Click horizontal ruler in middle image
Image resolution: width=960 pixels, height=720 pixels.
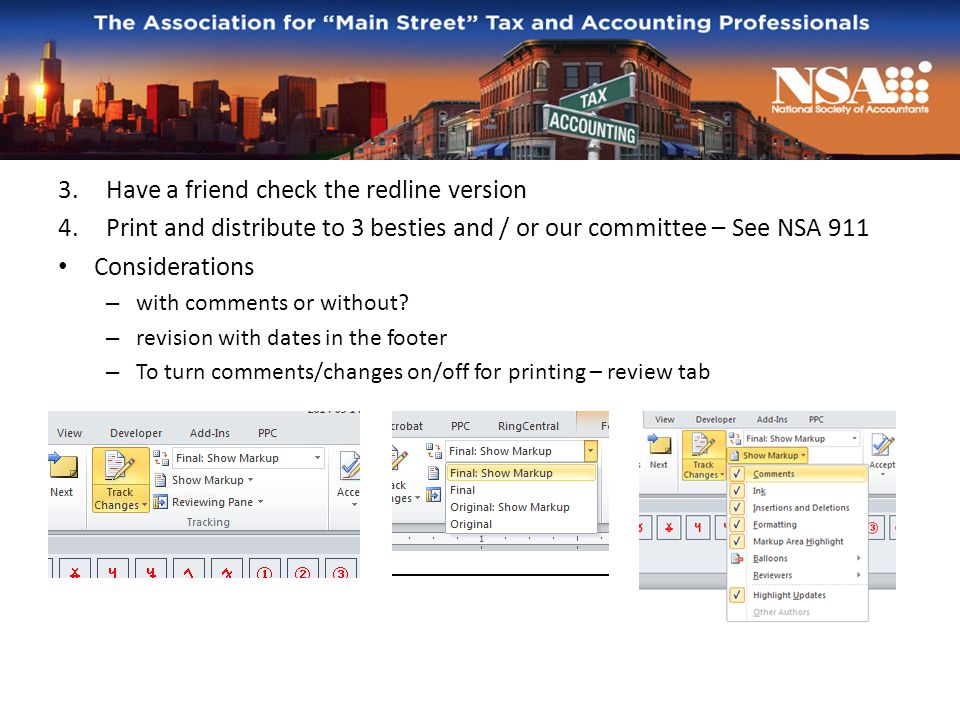coord(500,539)
